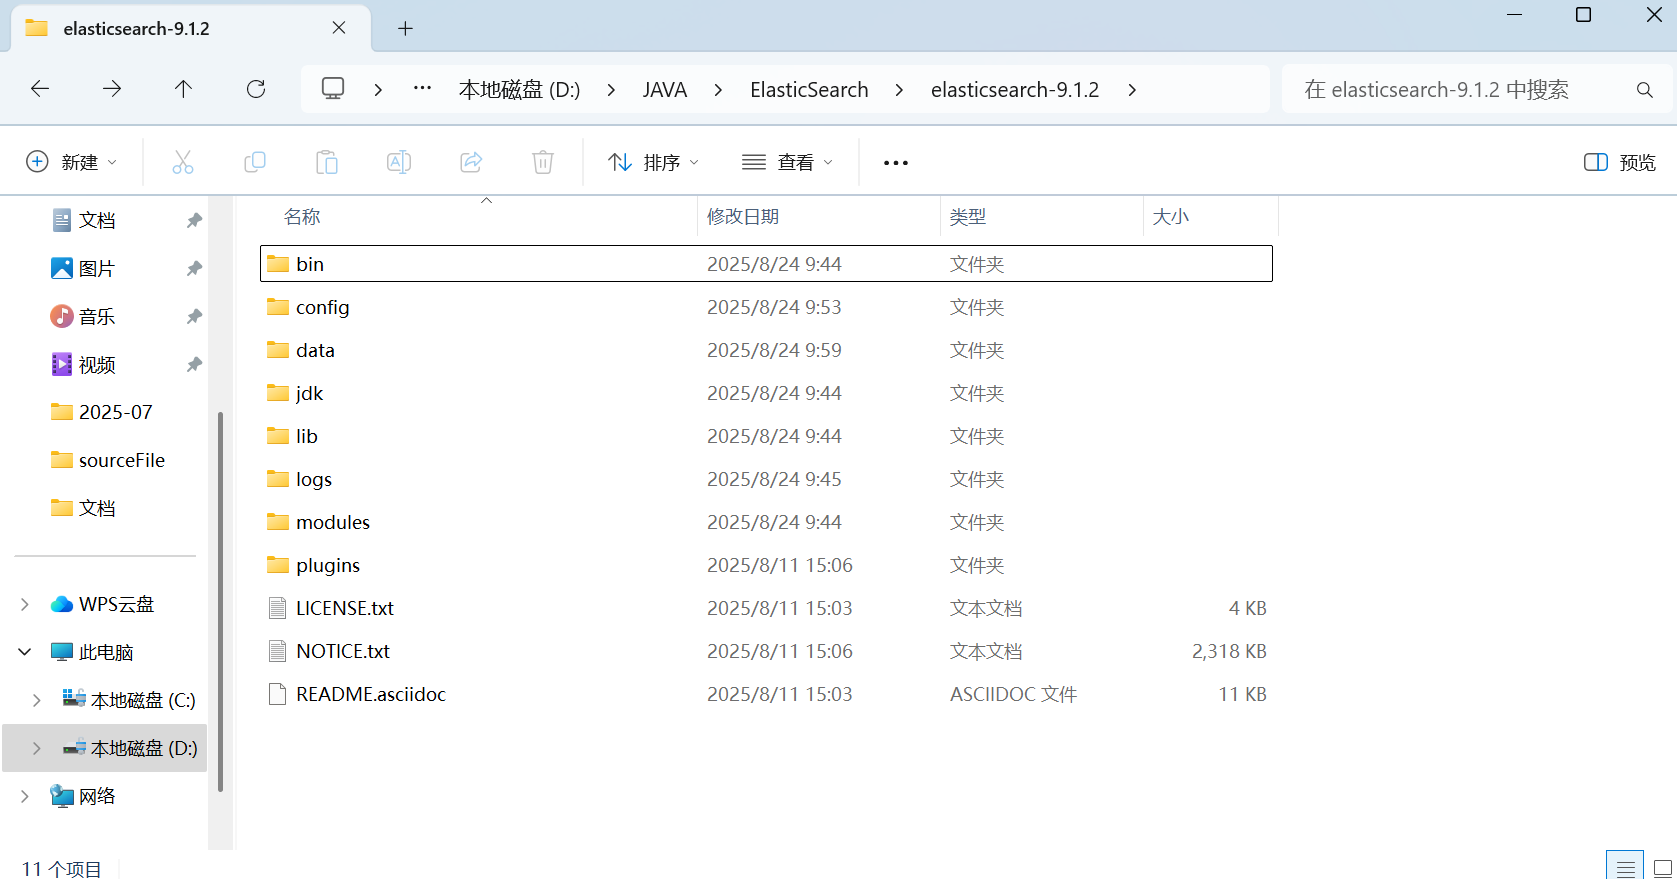Open the address bar ellipsis overflow
Screen dimensions: 1677x879
point(423,89)
